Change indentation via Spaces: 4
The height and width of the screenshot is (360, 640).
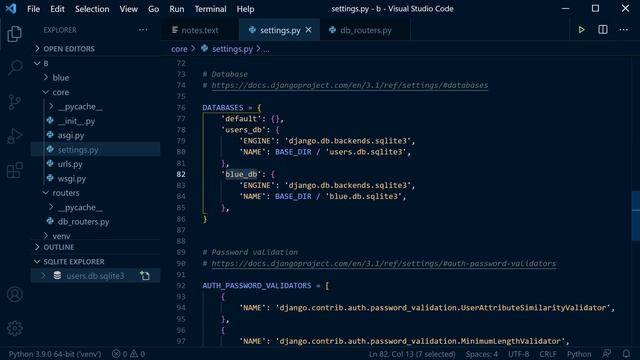coord(482,354)
